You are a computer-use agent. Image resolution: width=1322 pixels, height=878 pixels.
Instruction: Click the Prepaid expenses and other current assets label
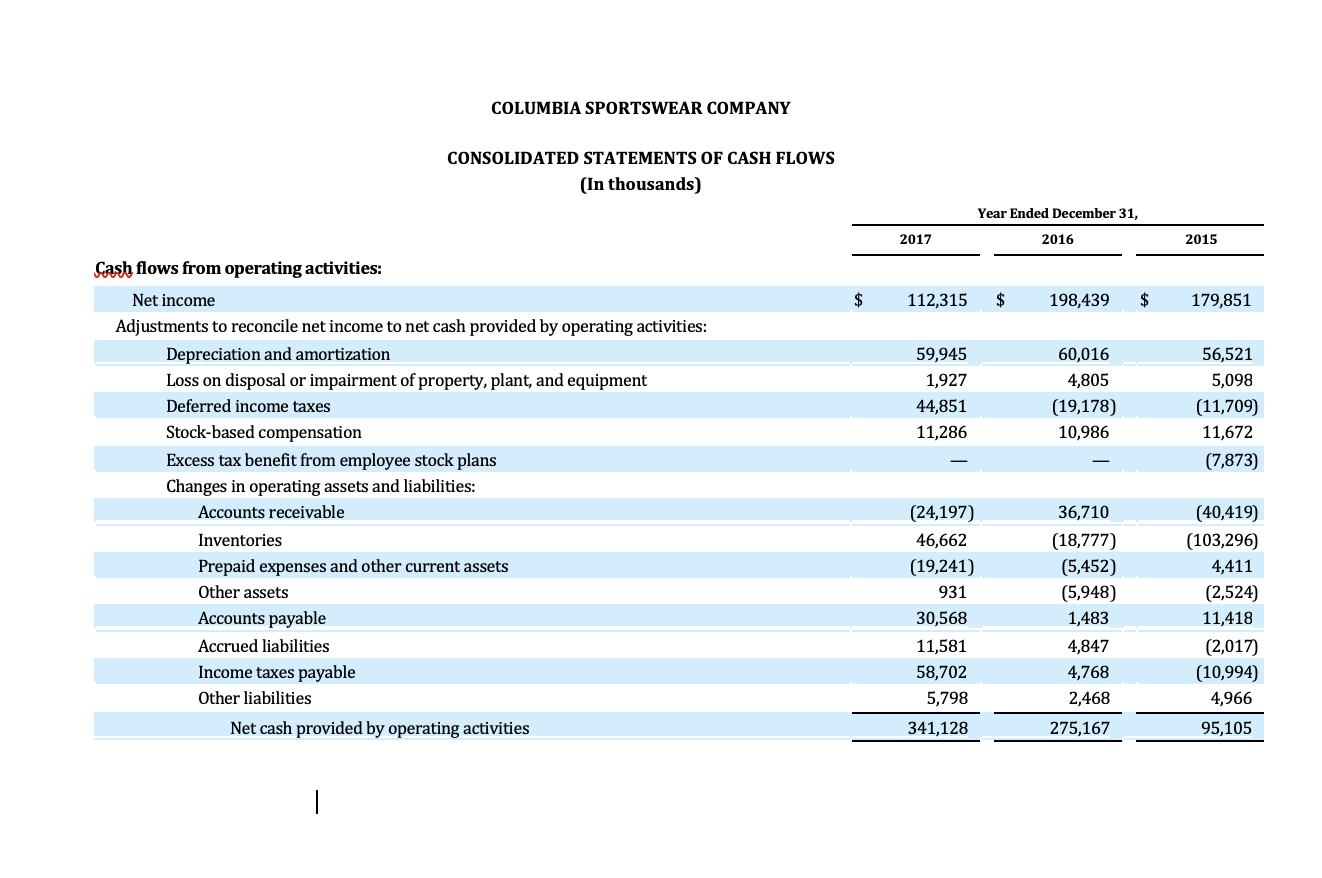click(354, 566)
